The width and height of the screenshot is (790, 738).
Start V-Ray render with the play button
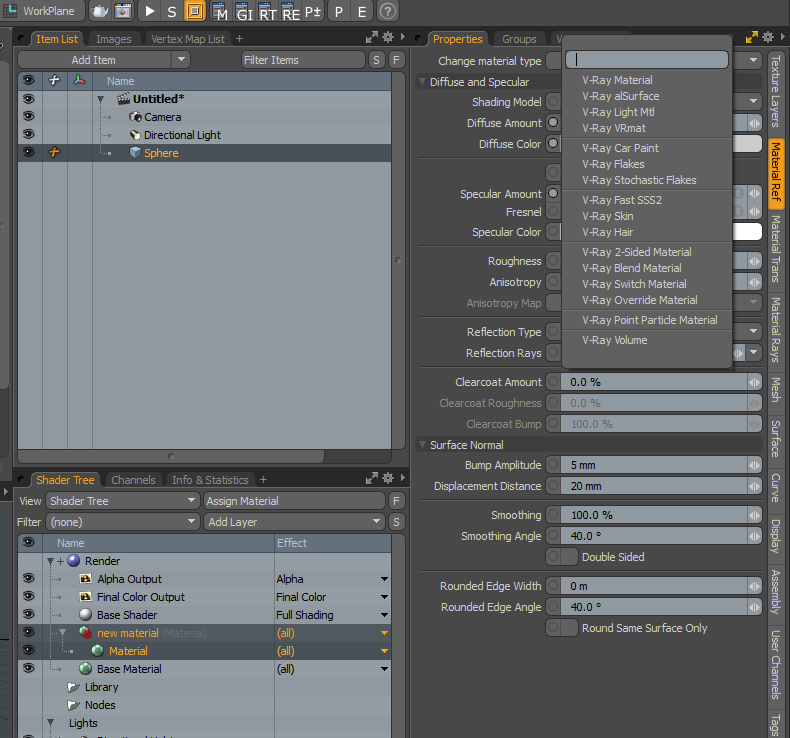150,11
